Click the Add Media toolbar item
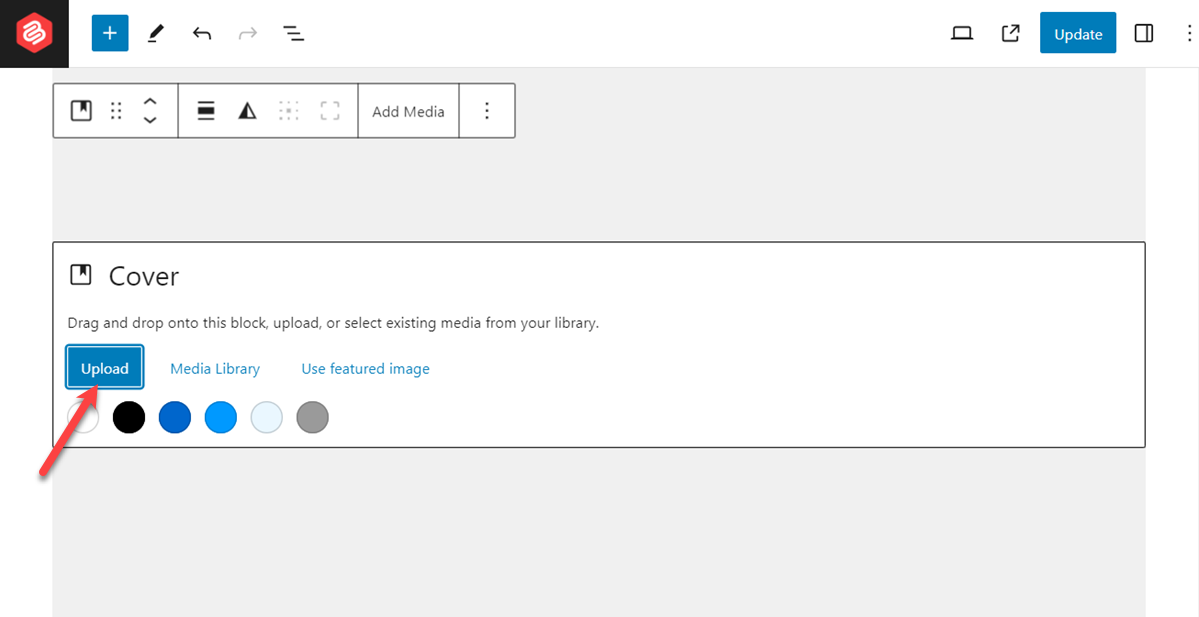The width and height of the screenshot is (1199, 617). click(x=408, y=110)
